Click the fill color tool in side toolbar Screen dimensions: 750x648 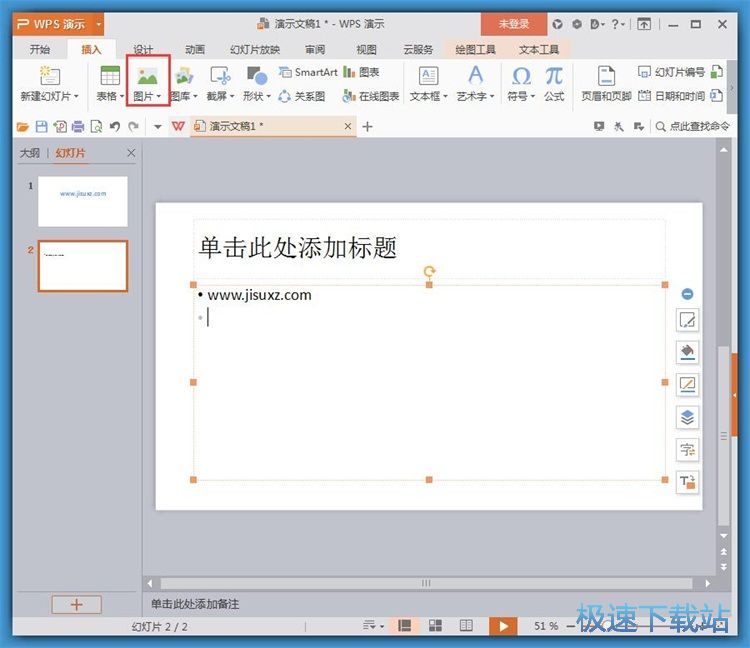[687, 352]
